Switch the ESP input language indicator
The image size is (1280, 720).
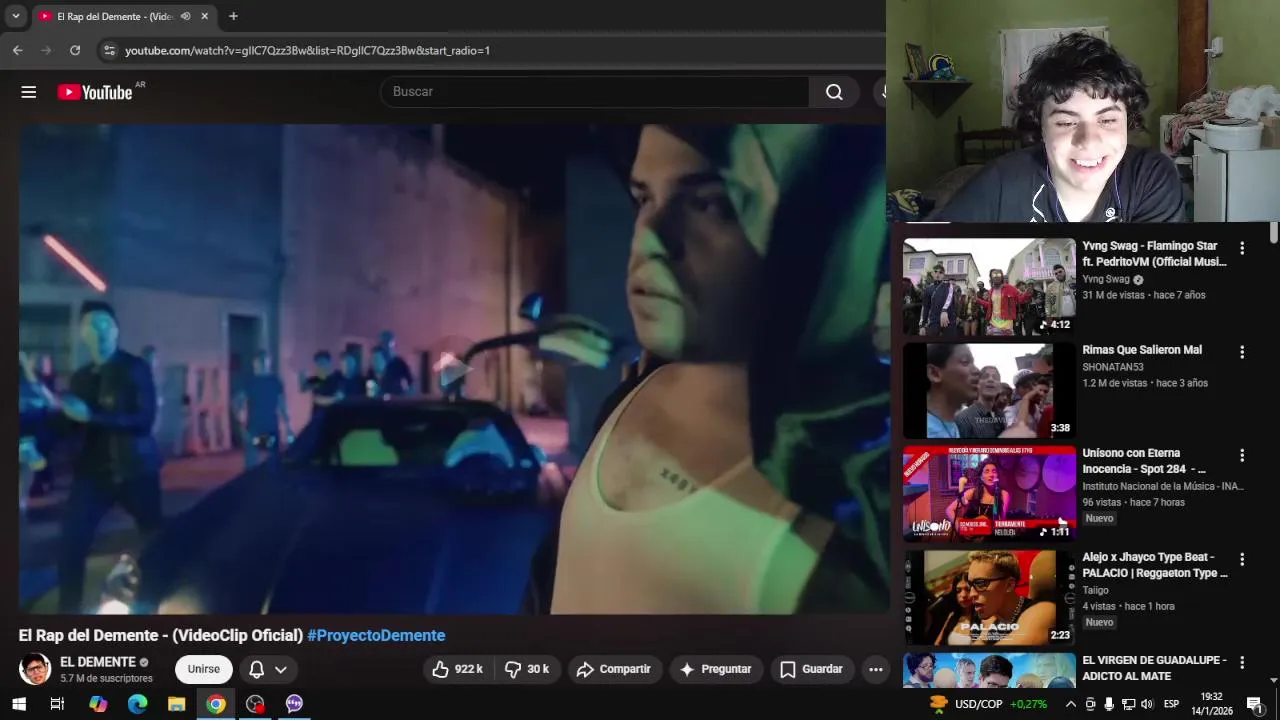pyautogui.click(x=1171, y=704)
